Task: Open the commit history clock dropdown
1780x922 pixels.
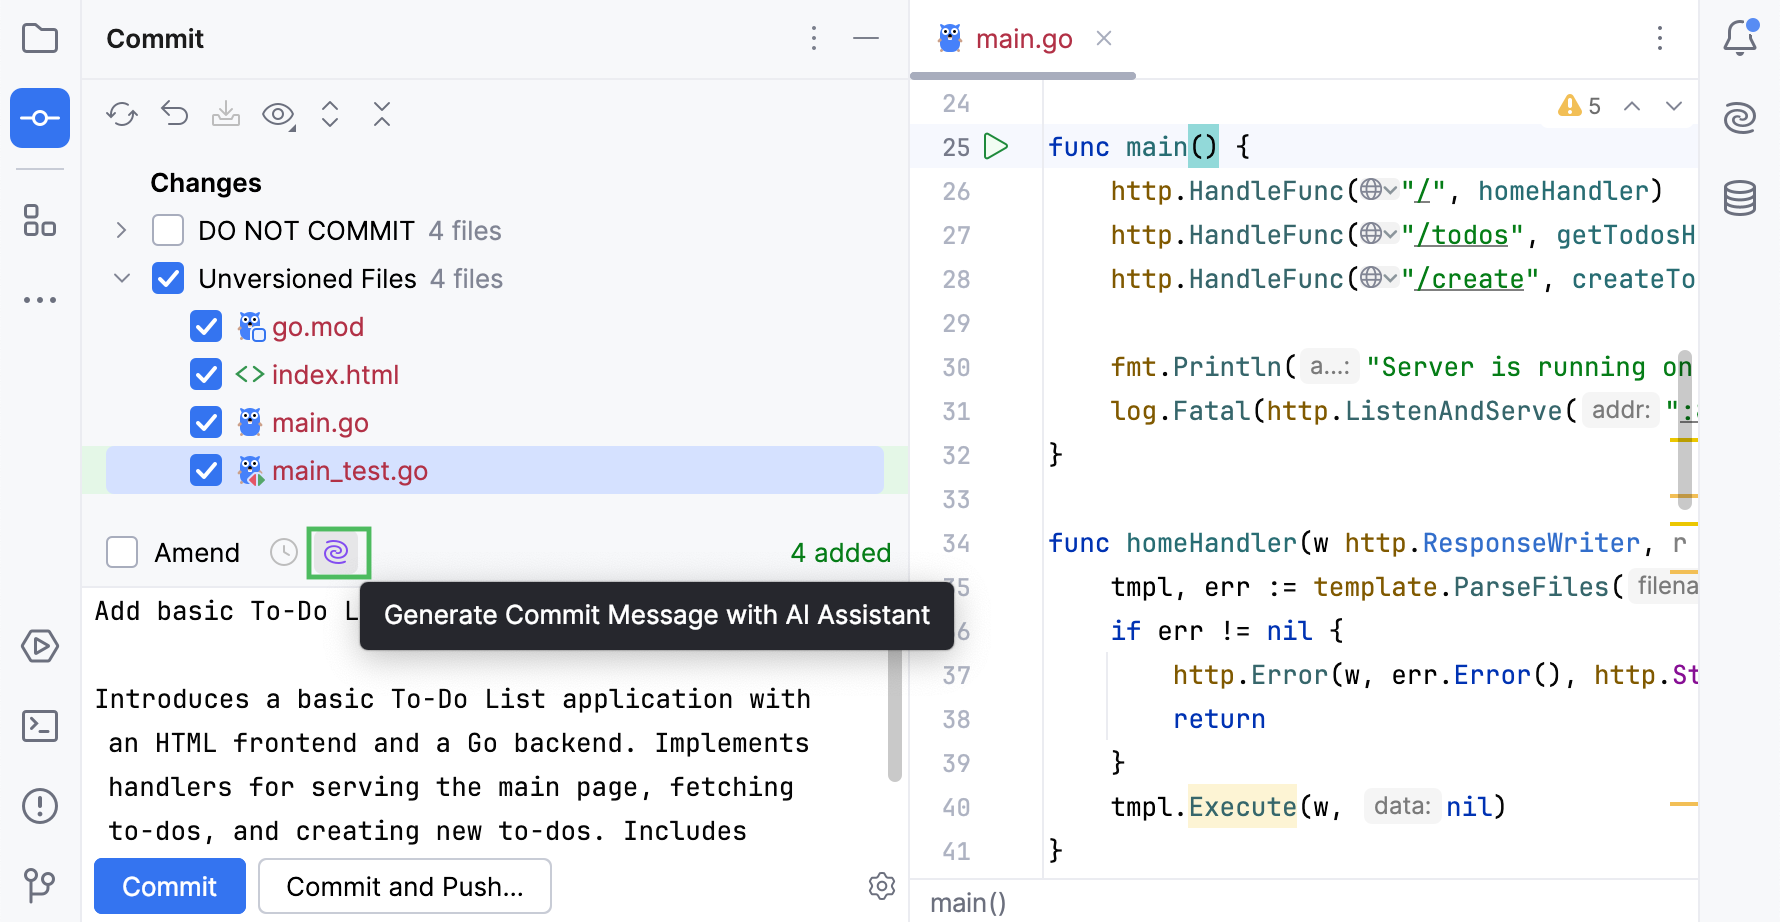Action: point(283,552)
